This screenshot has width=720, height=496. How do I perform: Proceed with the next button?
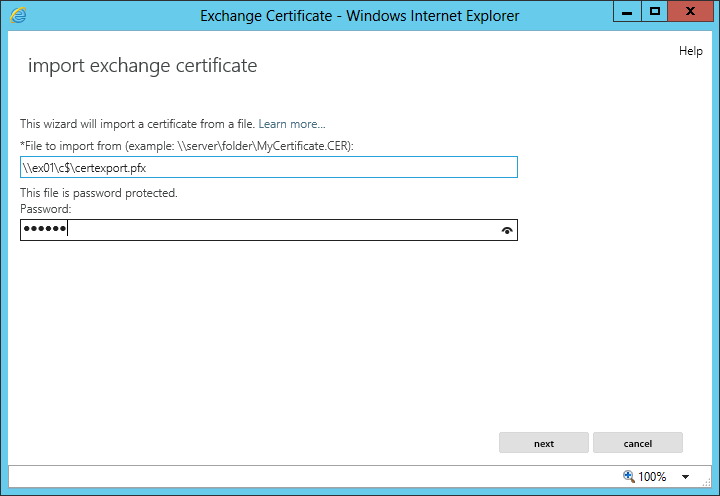[544, 443]
